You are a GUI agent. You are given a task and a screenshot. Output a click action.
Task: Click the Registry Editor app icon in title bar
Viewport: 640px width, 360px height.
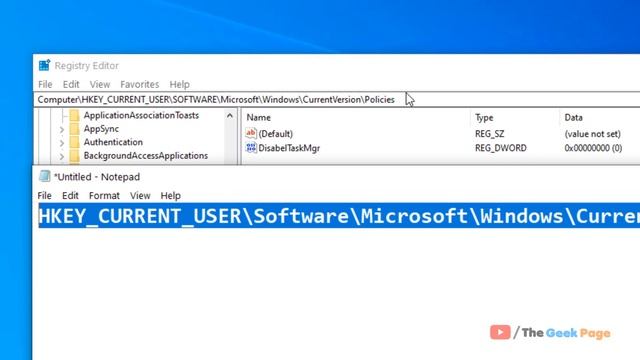tap(44, 65)
